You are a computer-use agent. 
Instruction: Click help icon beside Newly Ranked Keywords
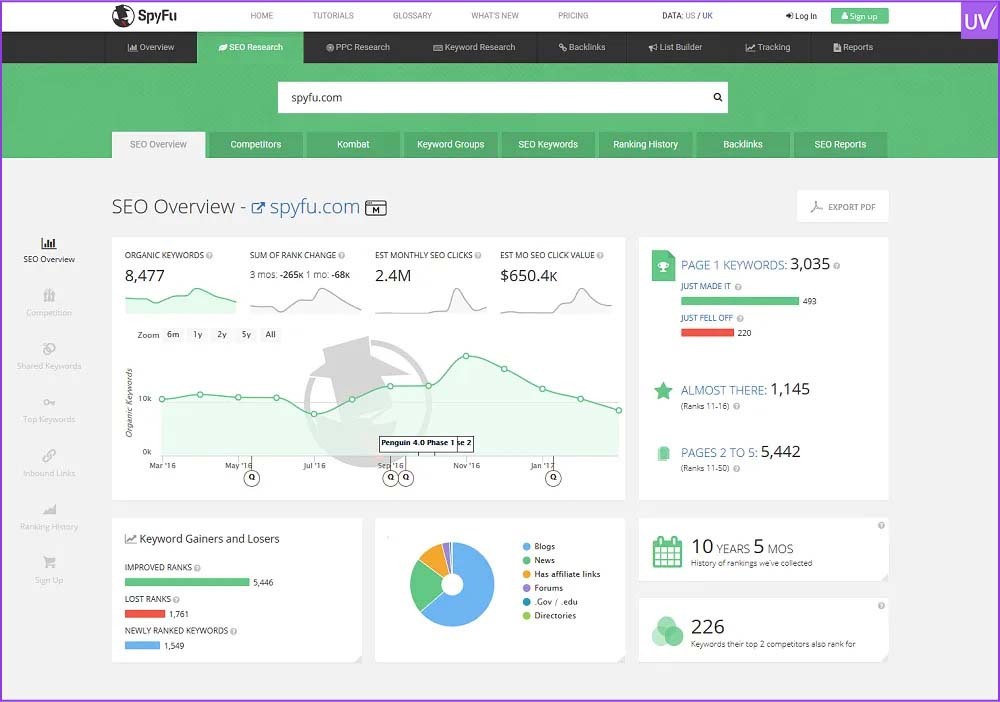[x=233, y=631]
